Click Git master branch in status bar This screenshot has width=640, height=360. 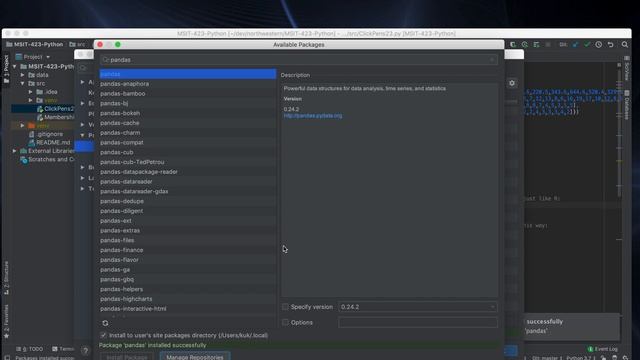tap(547, 358)
